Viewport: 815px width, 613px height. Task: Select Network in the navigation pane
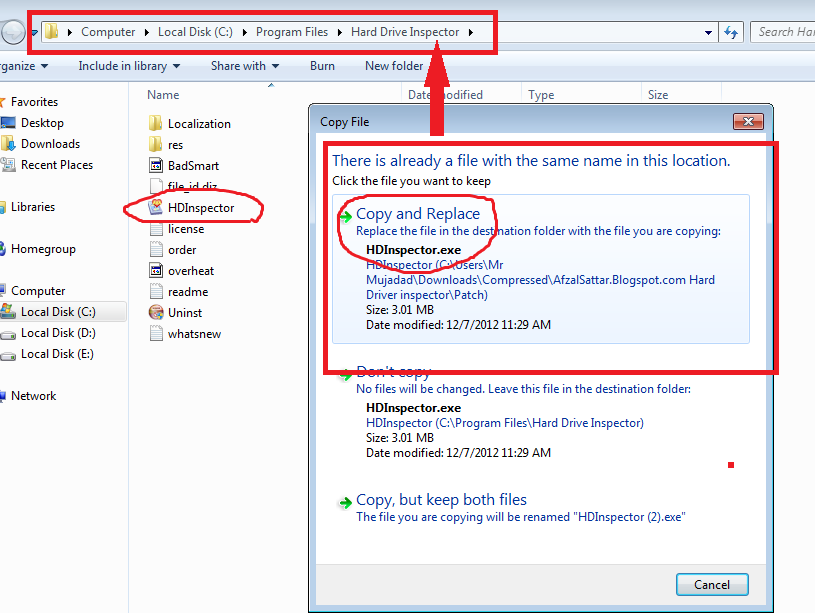click(x=33, y=396)
